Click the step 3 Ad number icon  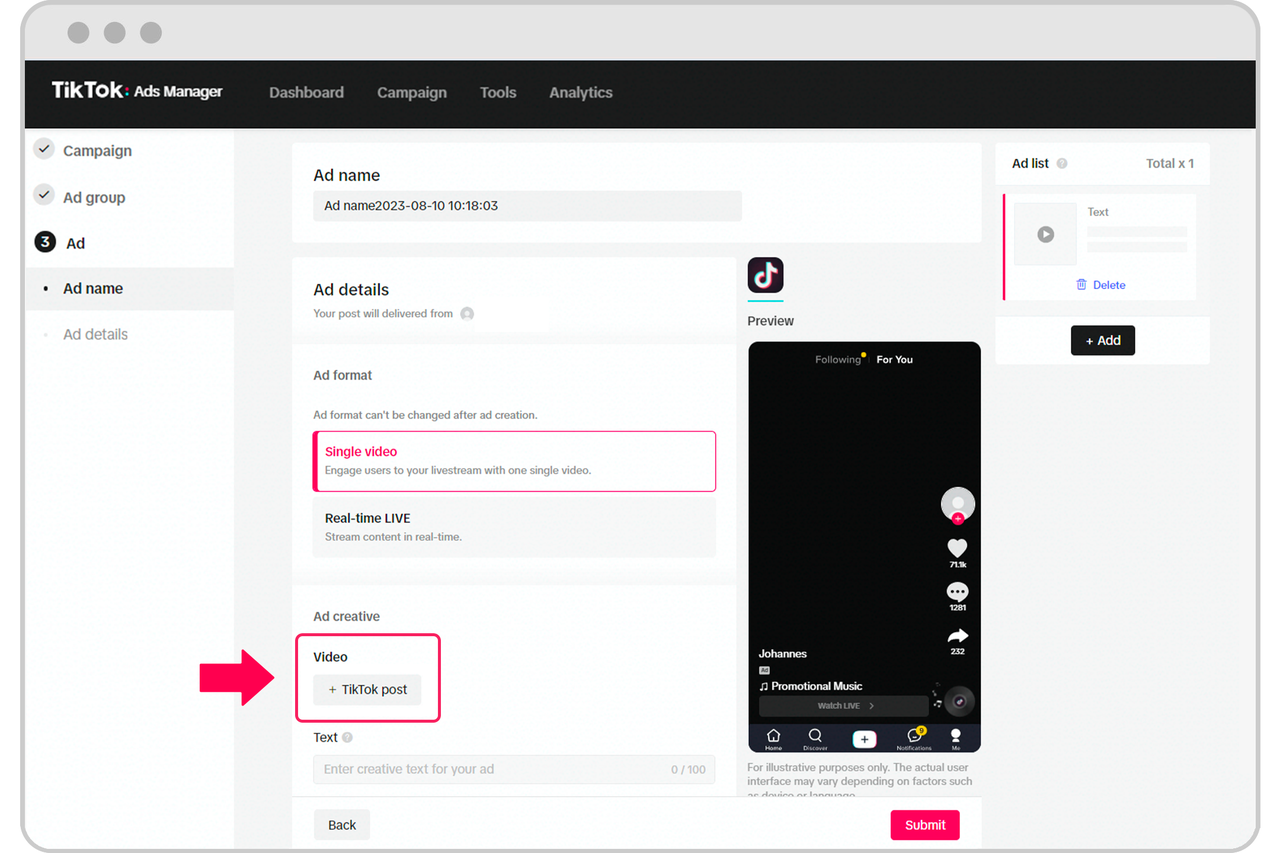tap(44, 242)
